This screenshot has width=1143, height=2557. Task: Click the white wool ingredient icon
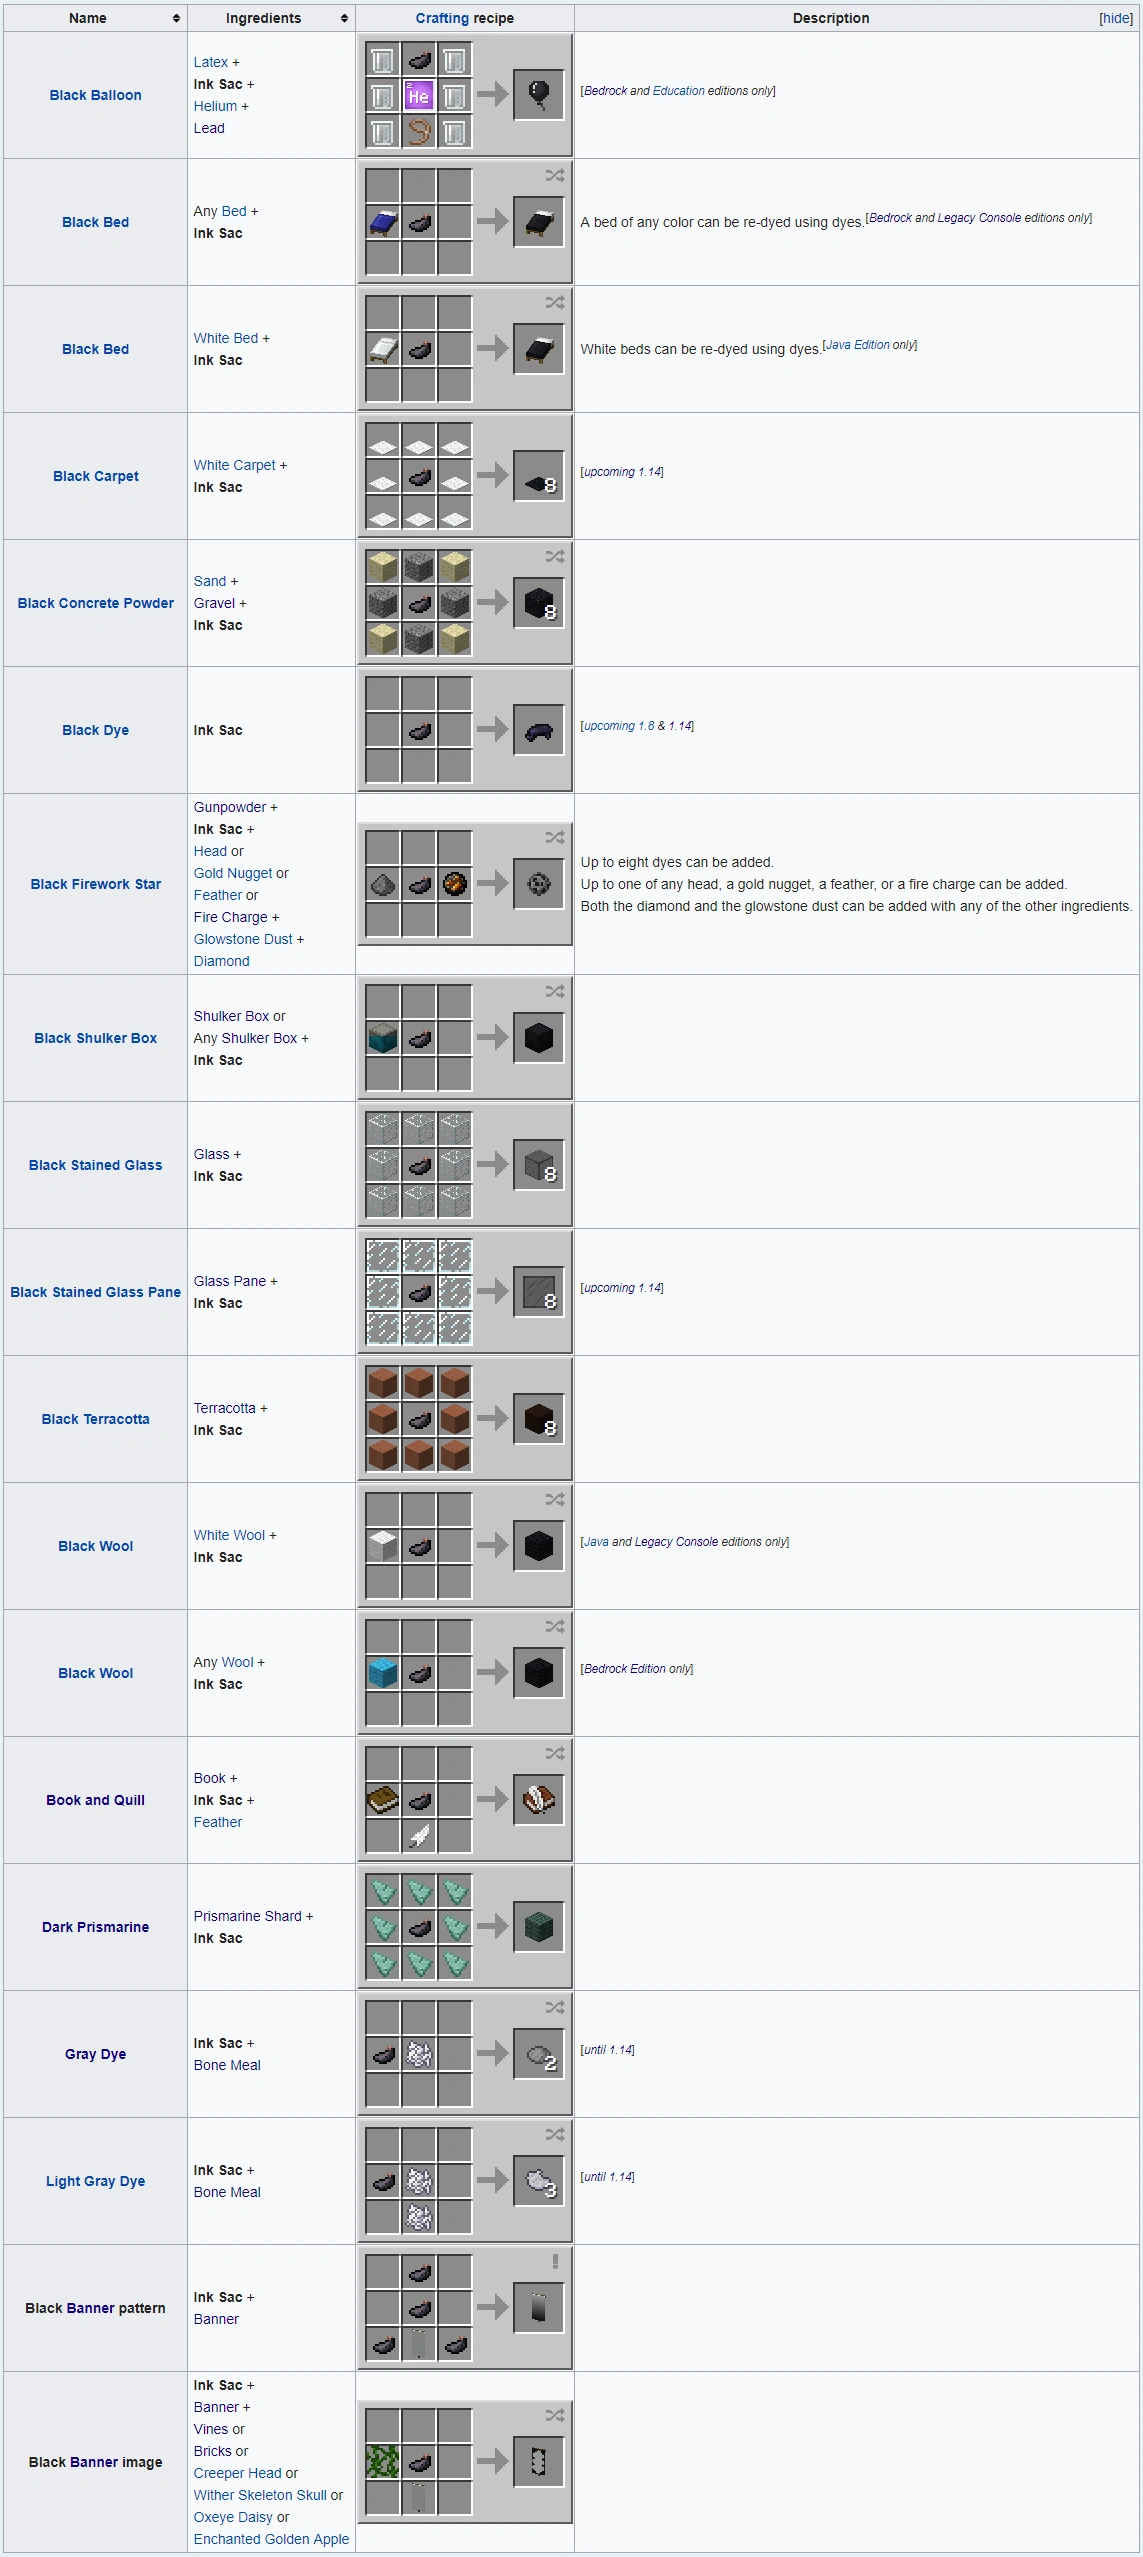click(383, 1546)
